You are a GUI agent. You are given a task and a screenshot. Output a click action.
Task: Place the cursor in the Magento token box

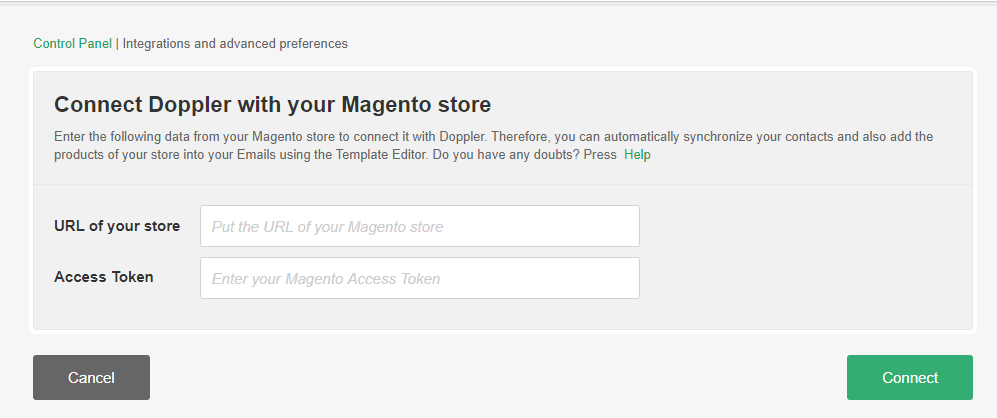pyautogui.click(x=420, y=278)
